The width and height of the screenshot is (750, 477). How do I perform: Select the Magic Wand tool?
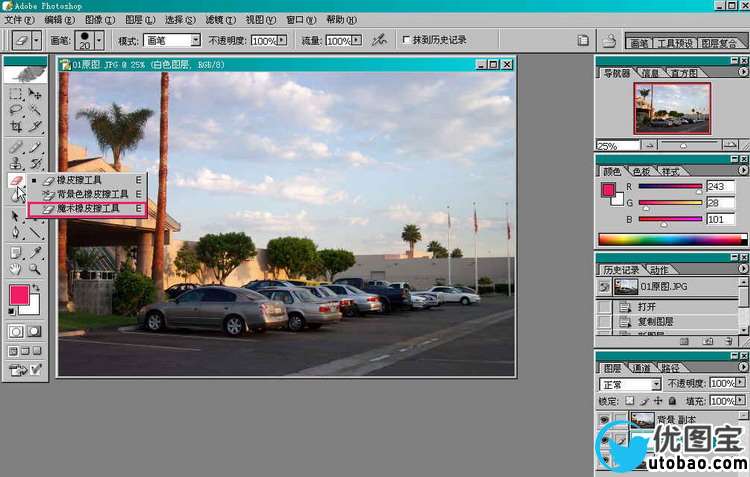coord(35,111)
